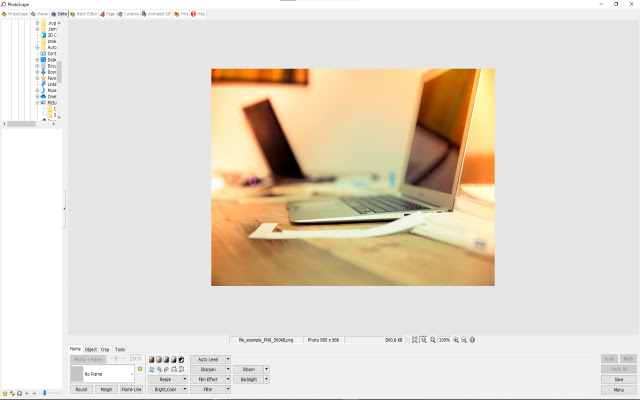Open the PhotoScape home tab
The image size is (640, 400).
(x=15, y=14)
